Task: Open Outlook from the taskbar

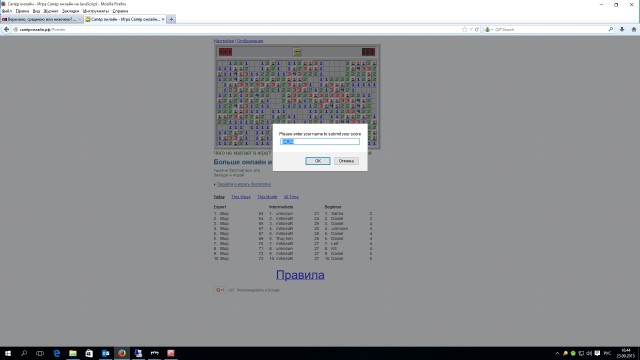Action: click(105, 353)
